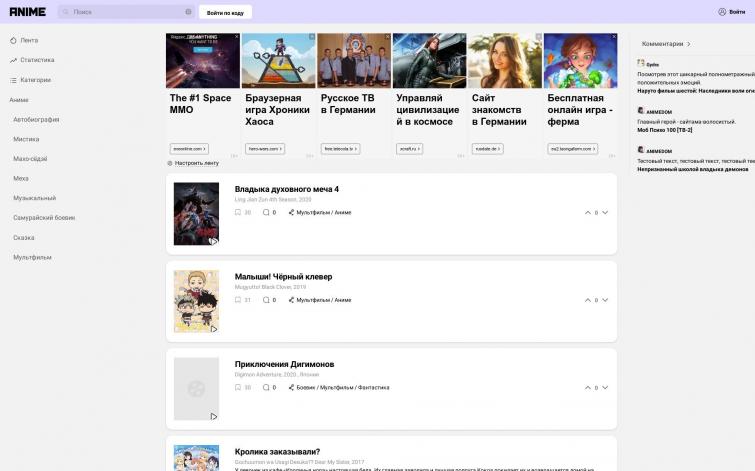This screenshot has width=755, height=471.
Task: Open comments for Малыши! Чёрный клевер
Action: pyautogui.click(x=266, y=300)
